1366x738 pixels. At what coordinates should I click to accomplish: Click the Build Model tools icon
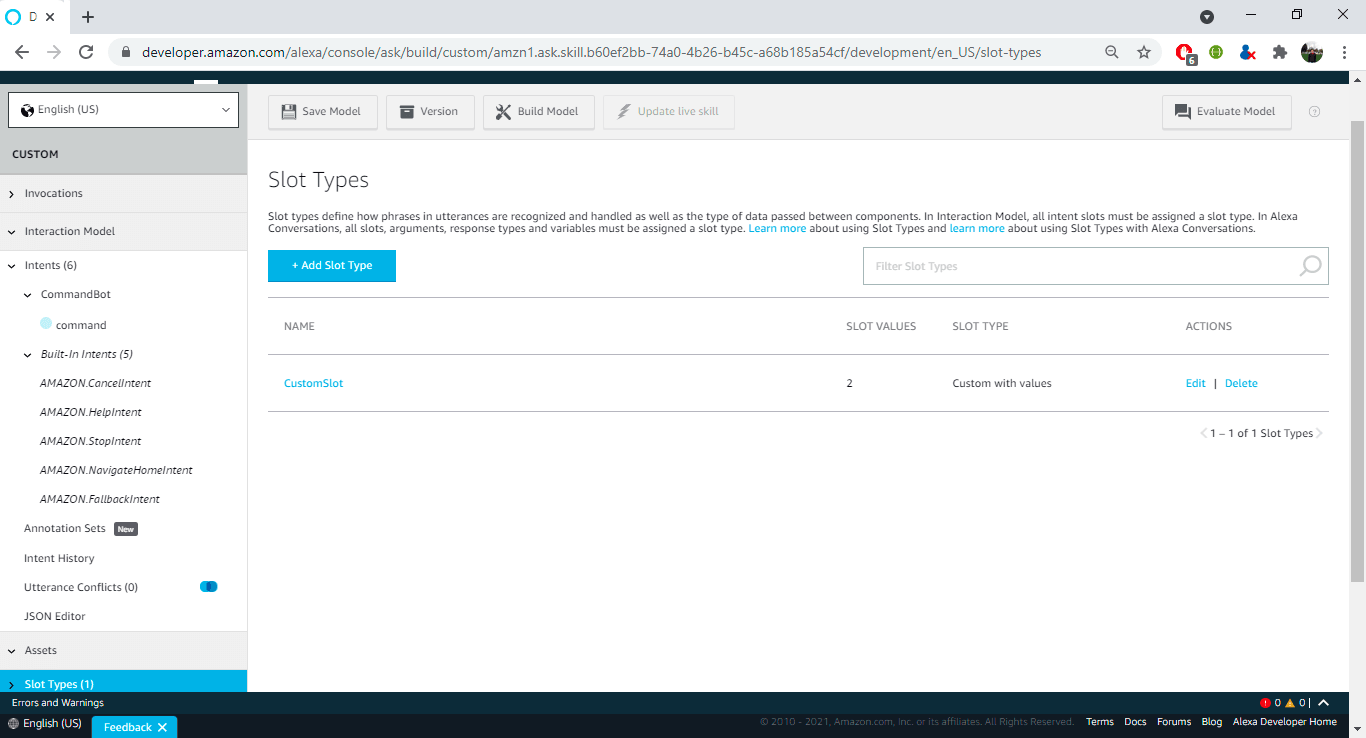point(503,112)
